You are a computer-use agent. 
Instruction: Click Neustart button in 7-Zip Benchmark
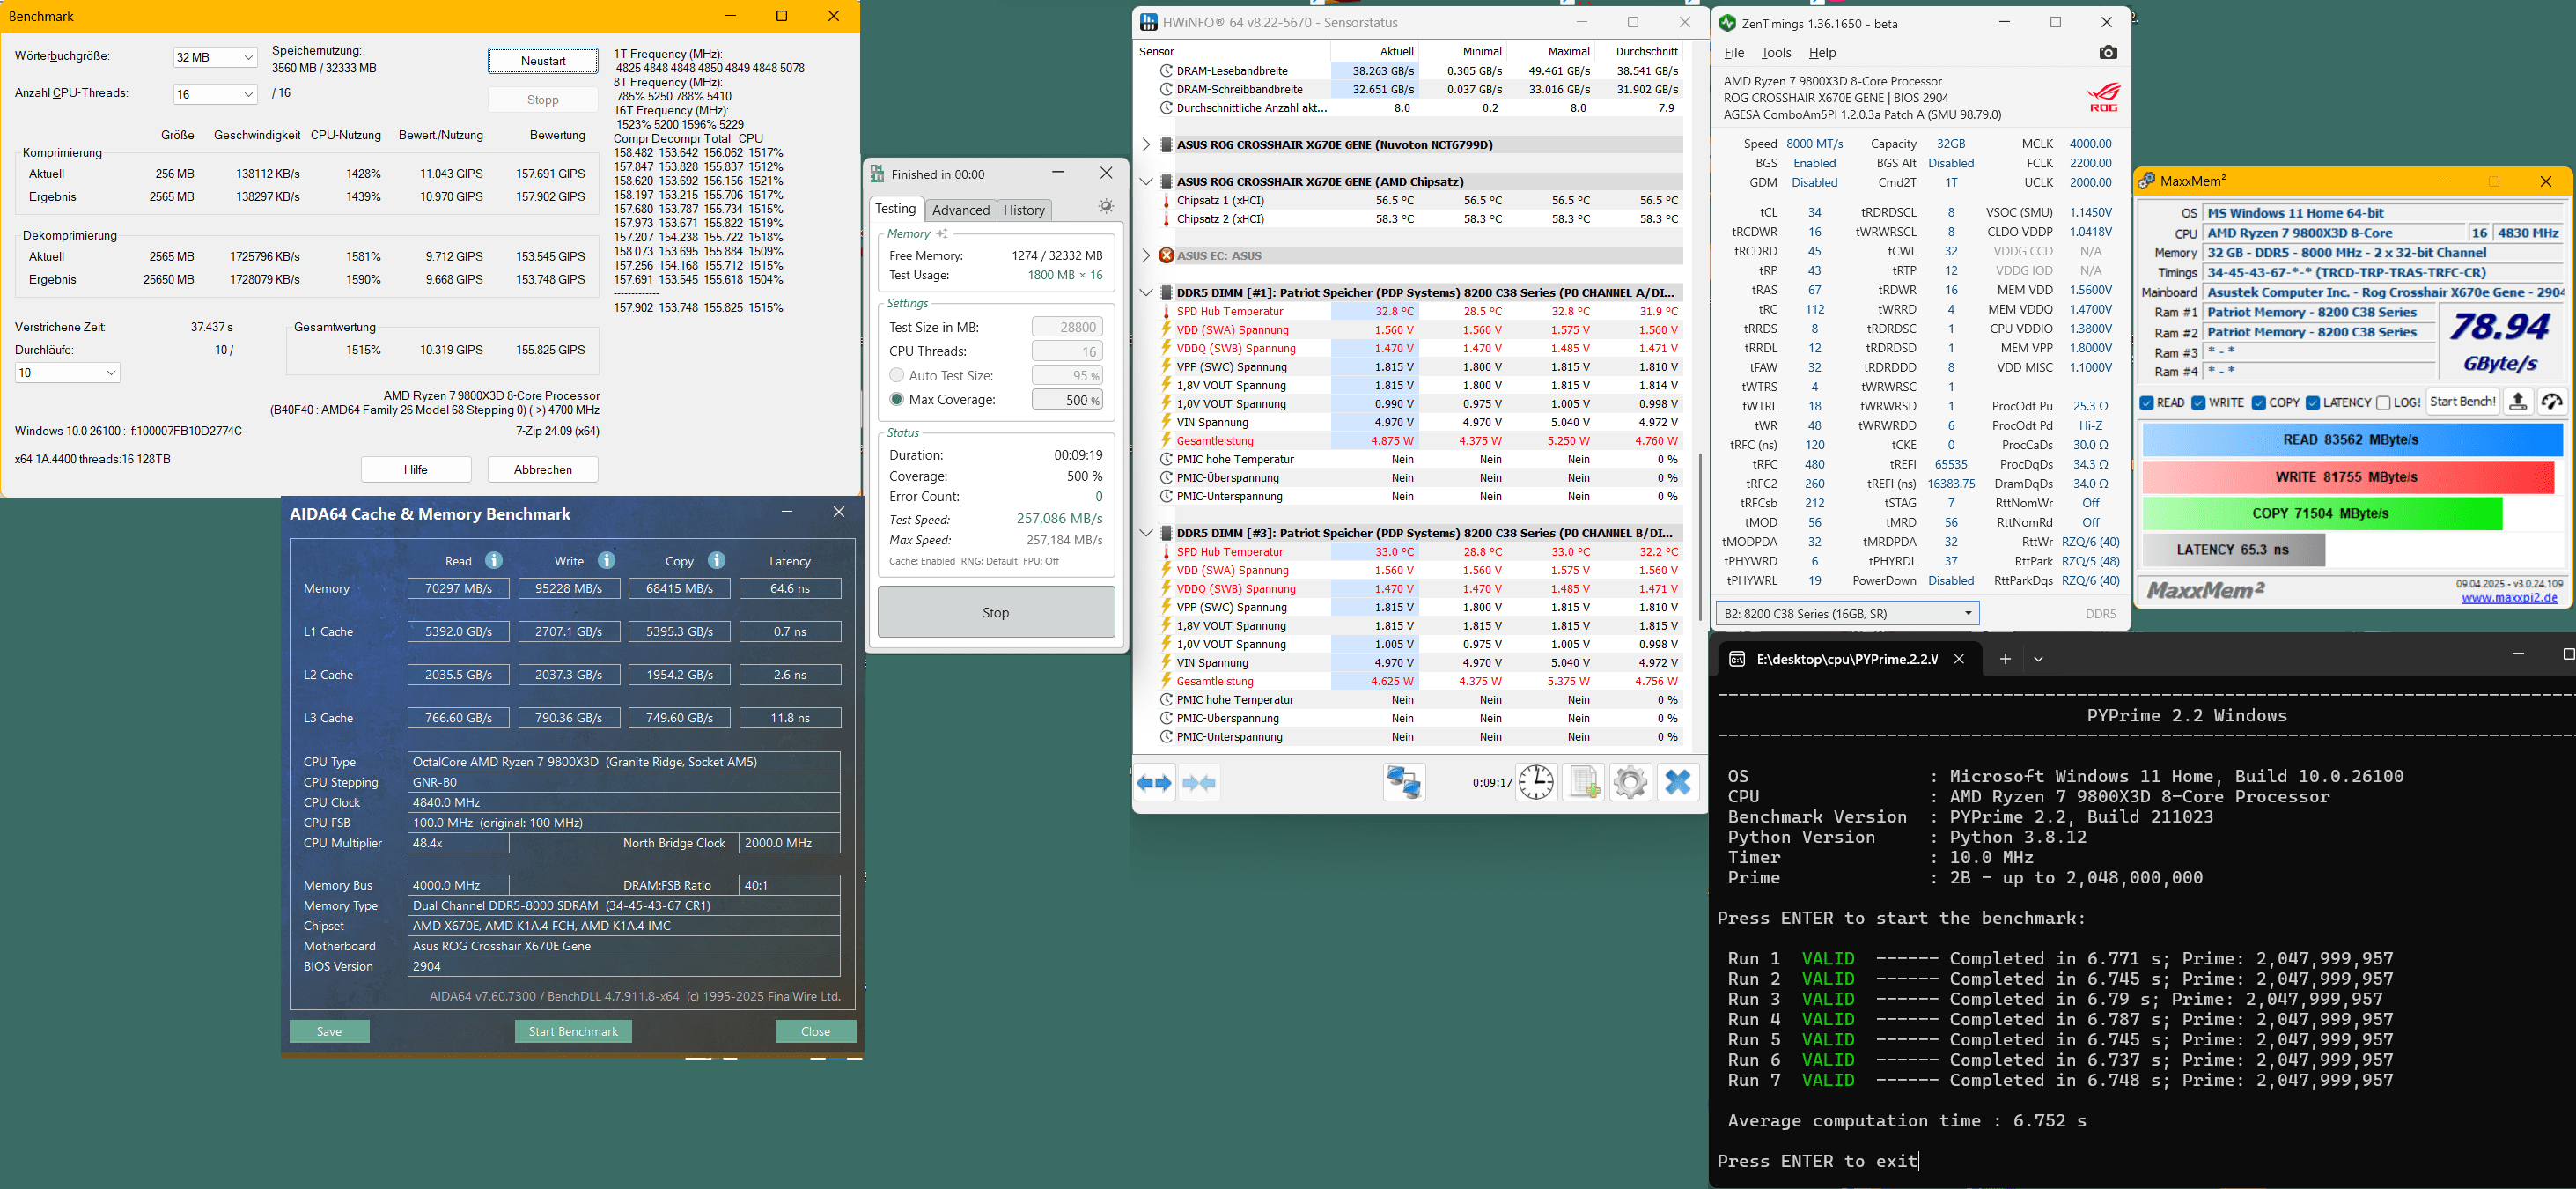point(543,61)
